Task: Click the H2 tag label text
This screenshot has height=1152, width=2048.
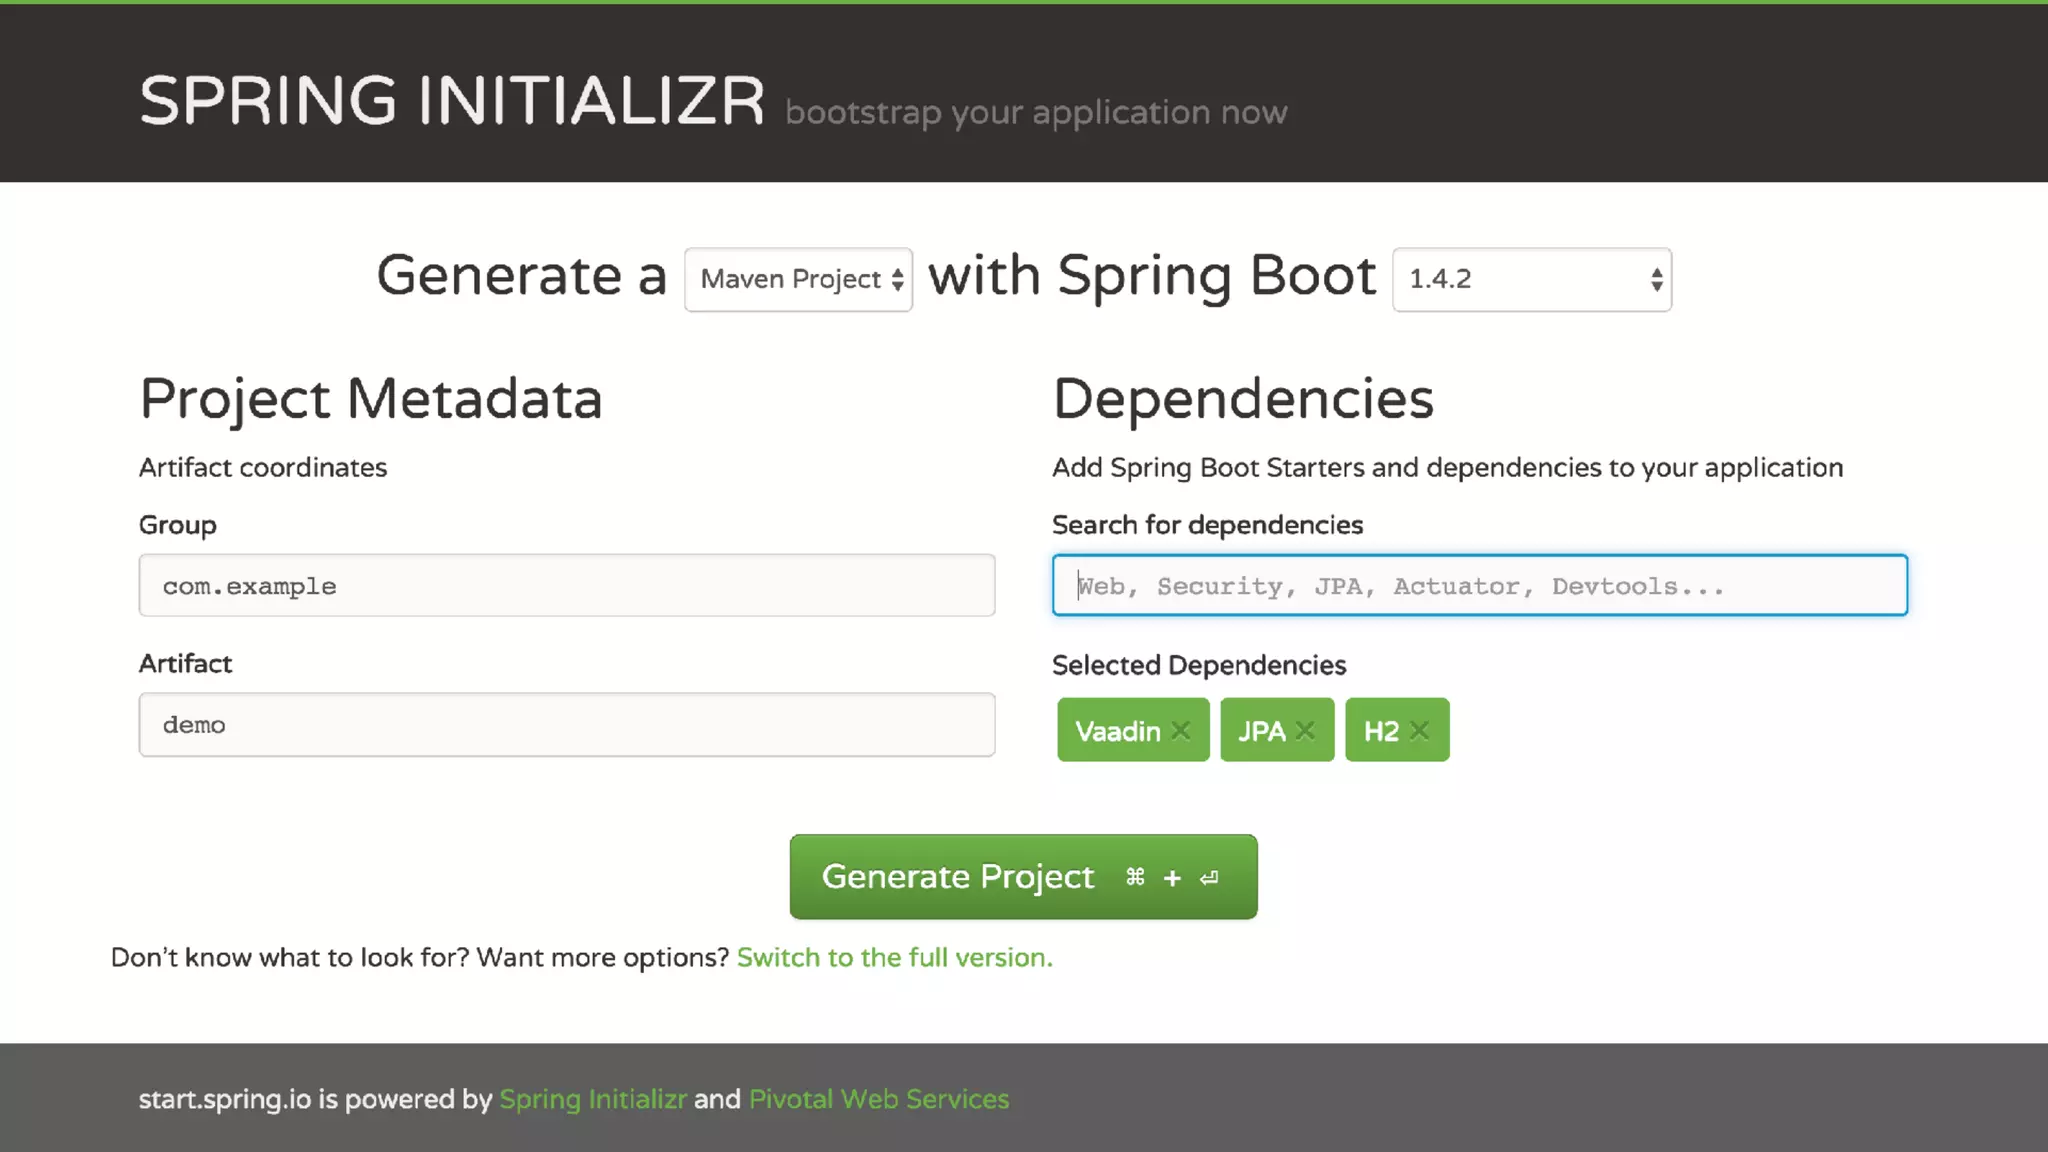Action: click(x=1381, y=731)
